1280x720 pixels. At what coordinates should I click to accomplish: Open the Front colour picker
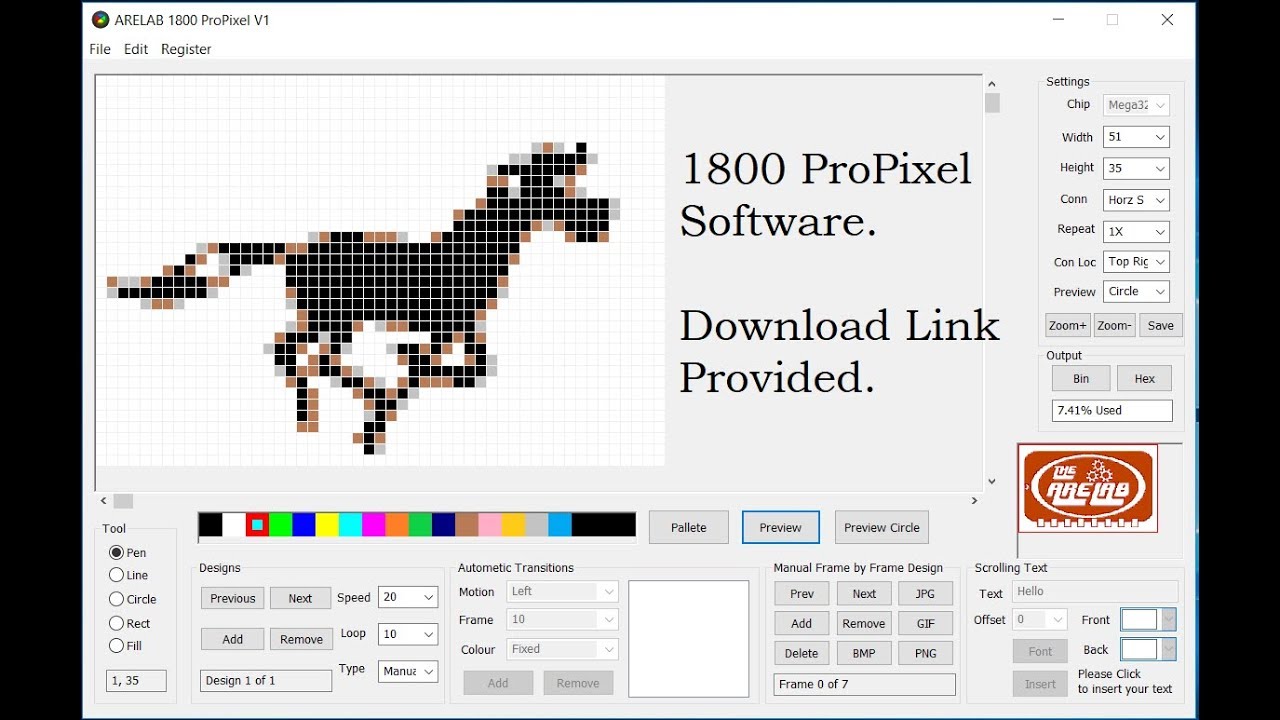point(1148,620)
